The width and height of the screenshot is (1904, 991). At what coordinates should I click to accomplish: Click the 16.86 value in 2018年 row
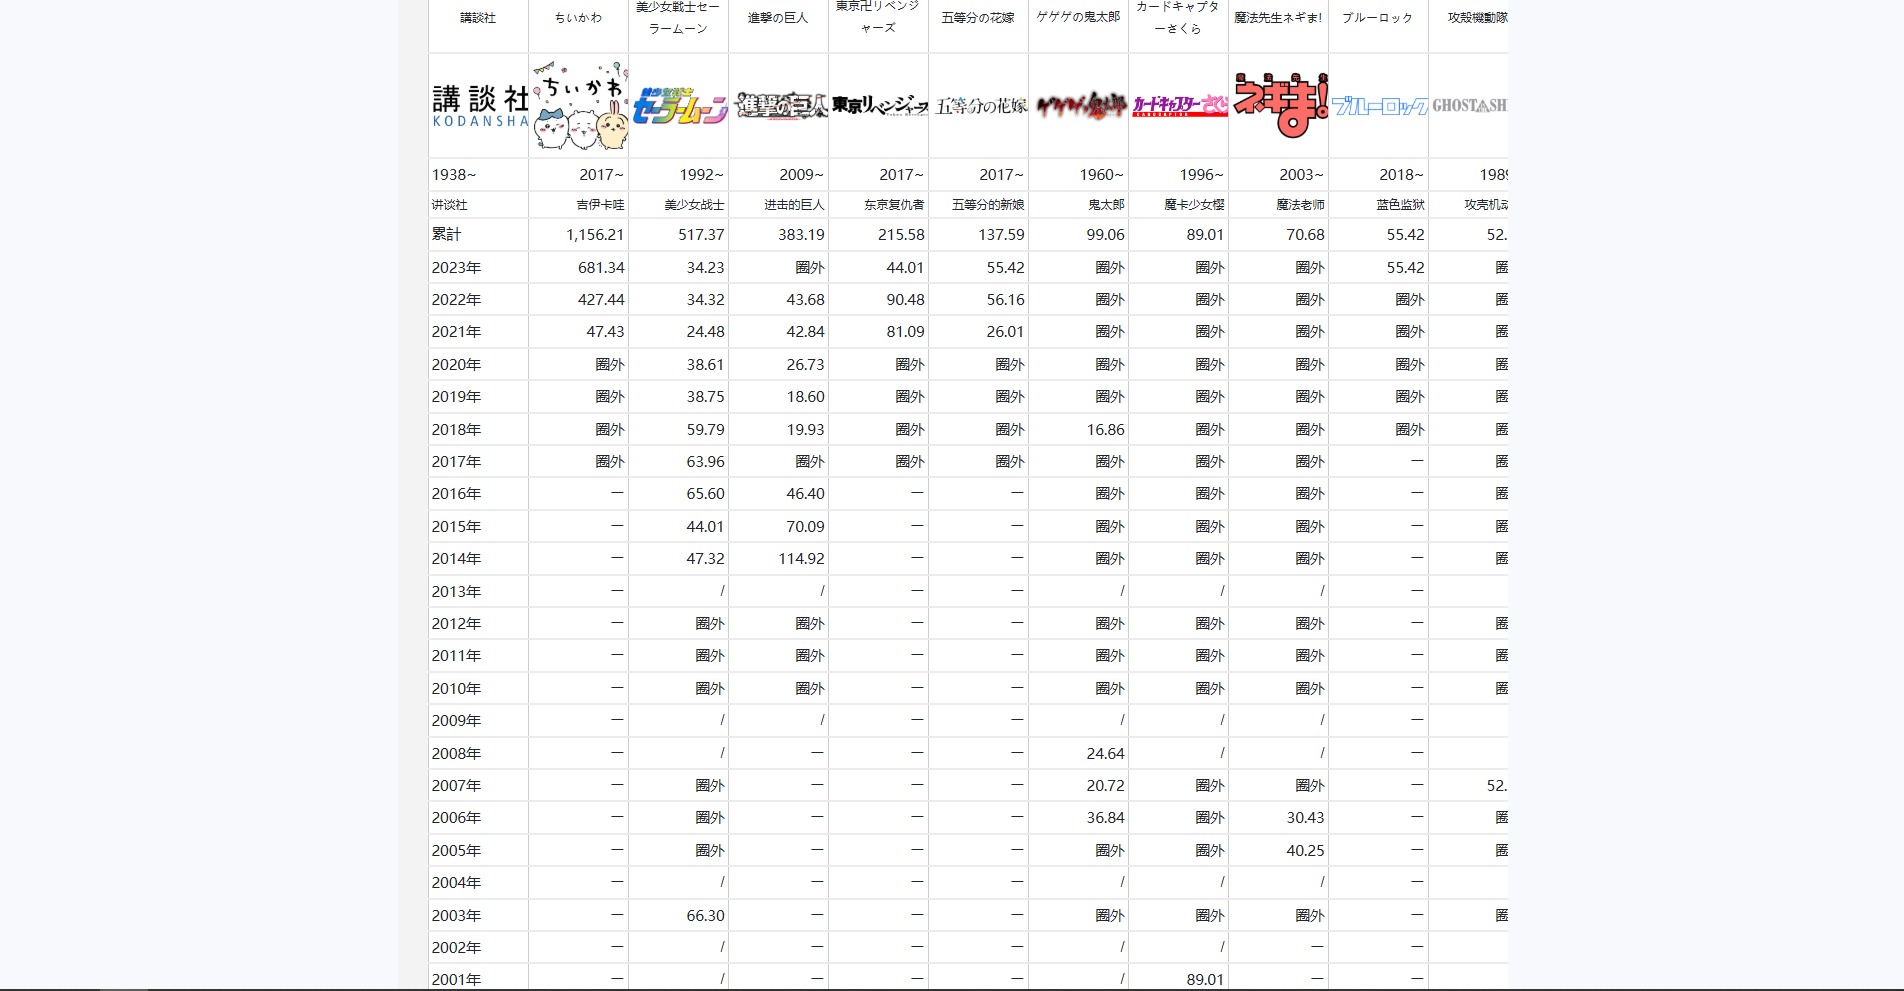coord(1105,430)
